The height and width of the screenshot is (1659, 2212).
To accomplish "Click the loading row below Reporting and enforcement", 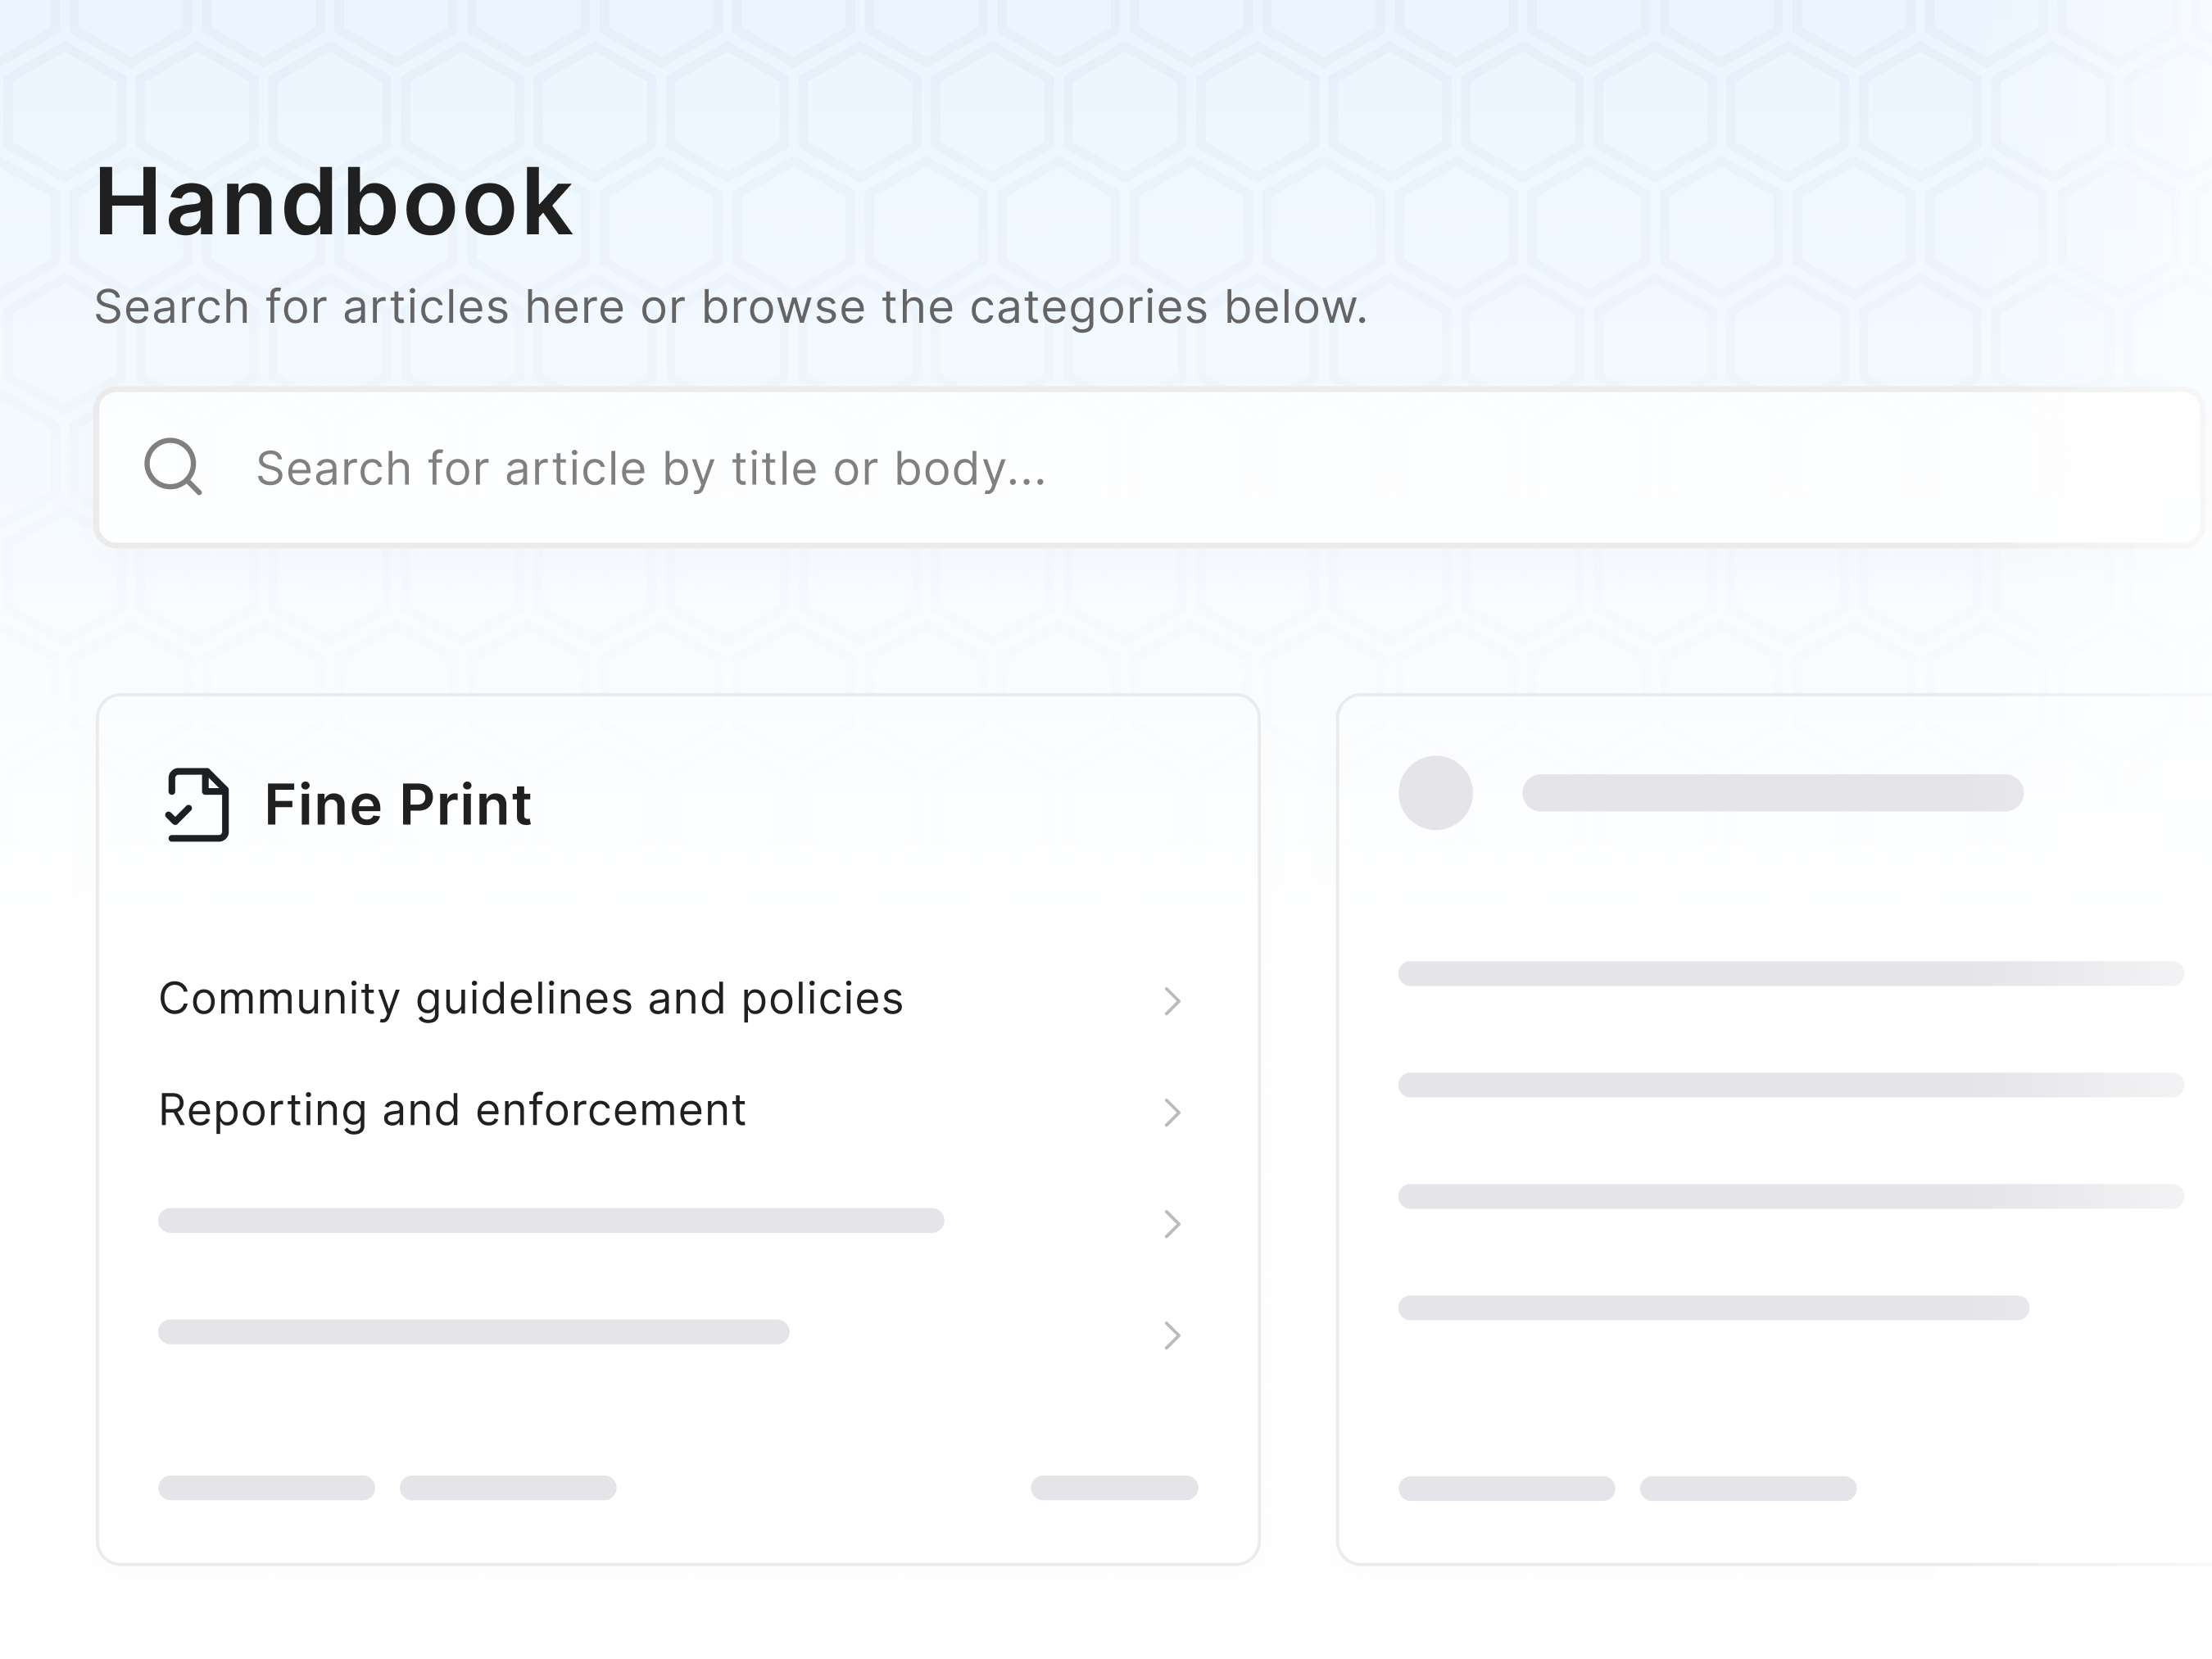I will (550, 1221).
